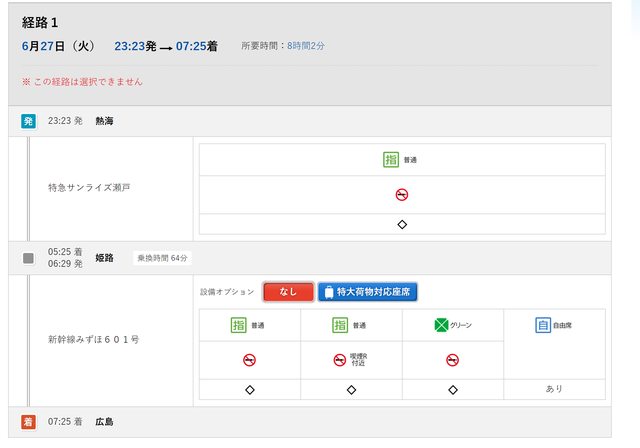Click the availability diamond under the Green car column
640x448 pixels.
453,390
